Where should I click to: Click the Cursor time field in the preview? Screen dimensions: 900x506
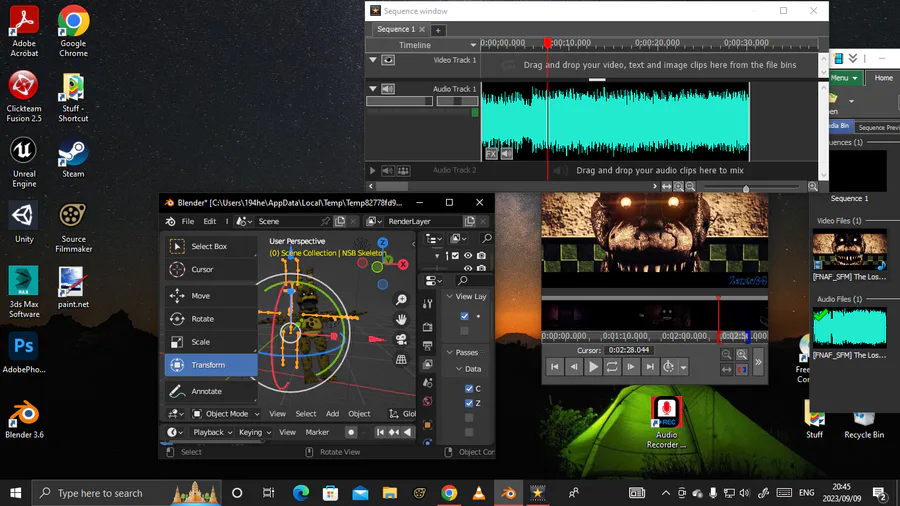coord(629,350)
